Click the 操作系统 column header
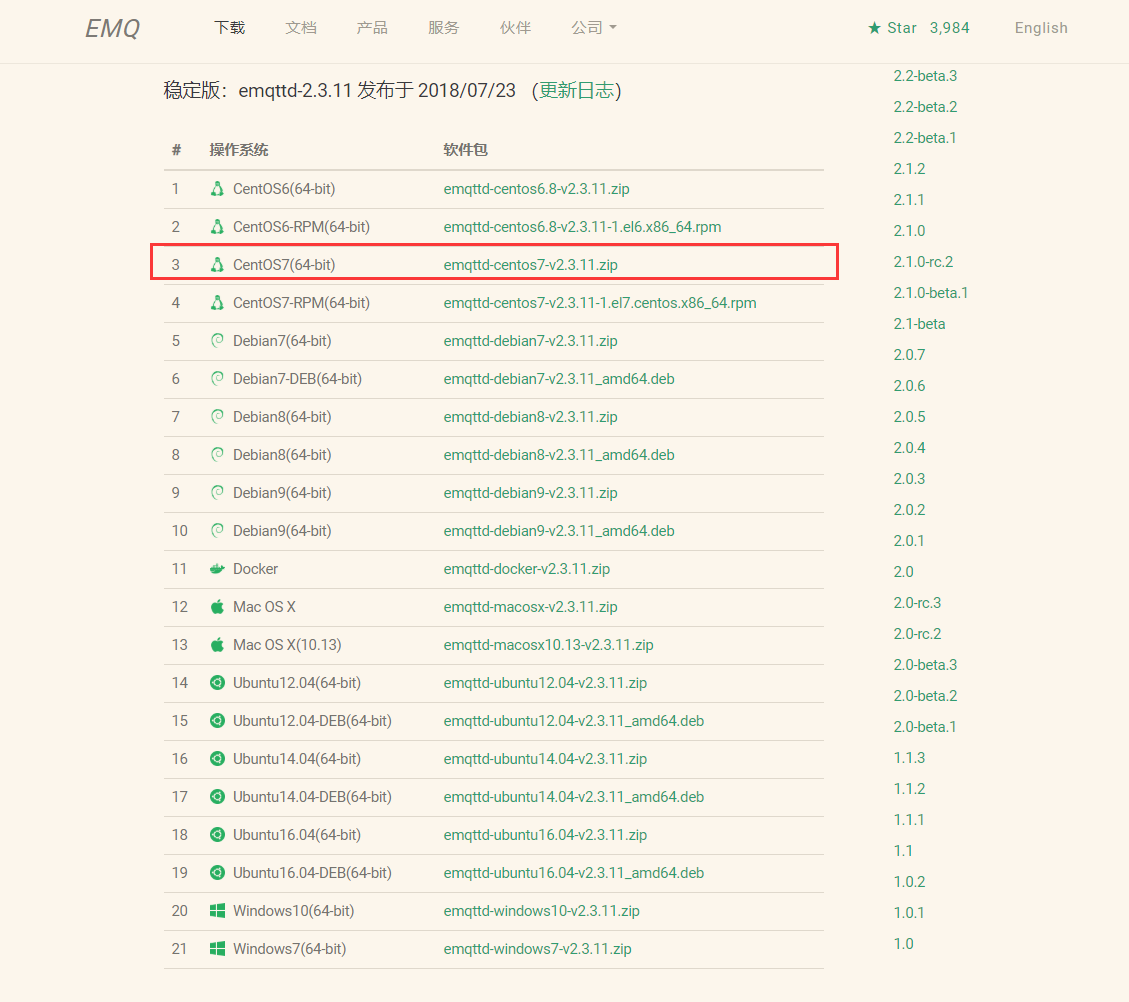This screenshot has height=1002, width=1129. pos(239,150)
